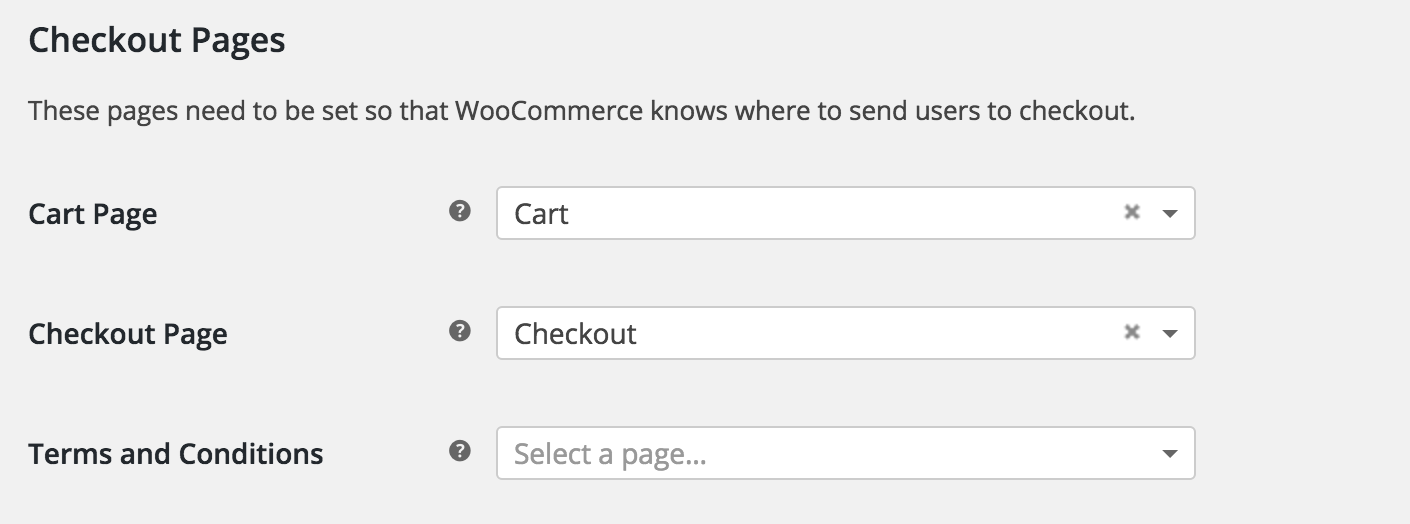Image resolution: width=1410 pixels, height=524 pixels.
Task: Click the 'Terms and Conditions' field label
Action: tap(176, 454)
